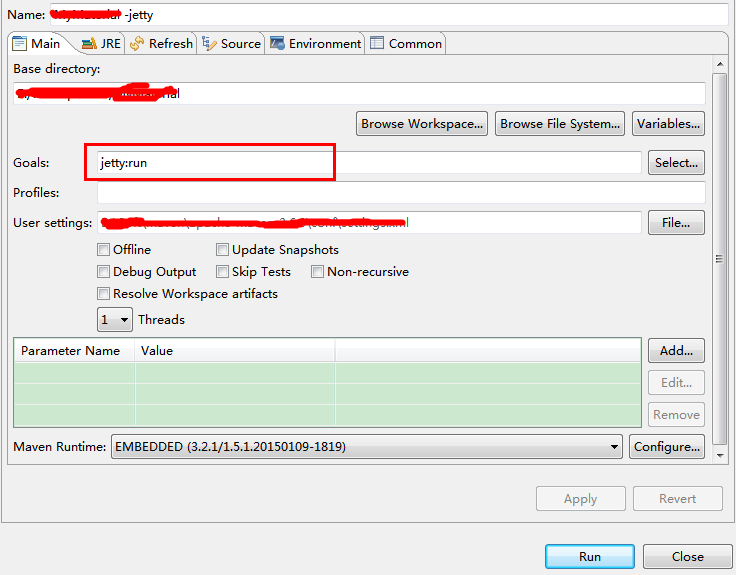Open the Threads count dropdown
The height and width of the screenshot is (575, 736).
click(115, 320)
